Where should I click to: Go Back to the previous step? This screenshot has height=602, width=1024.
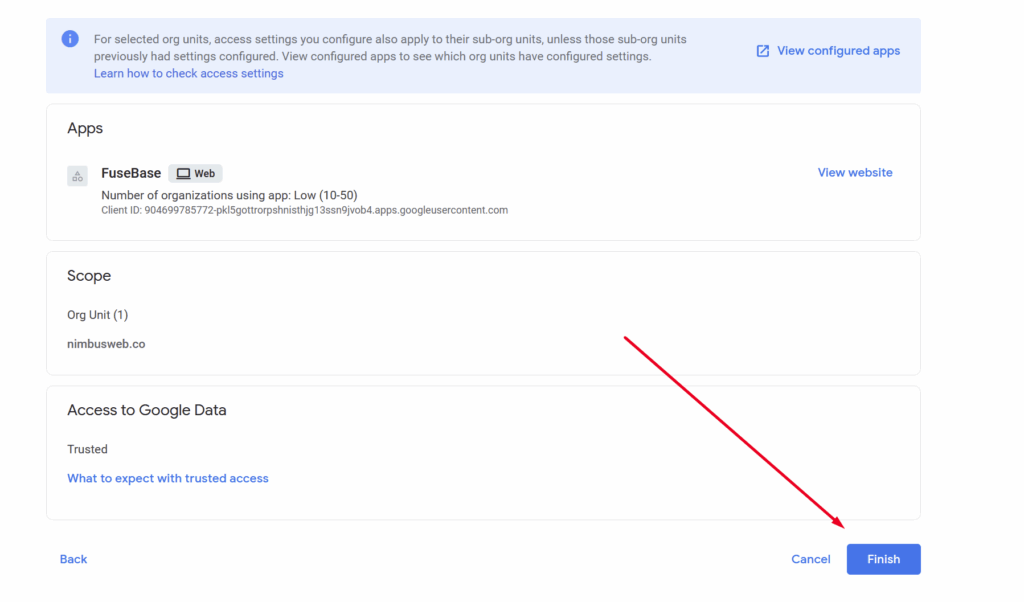point(73,560)
